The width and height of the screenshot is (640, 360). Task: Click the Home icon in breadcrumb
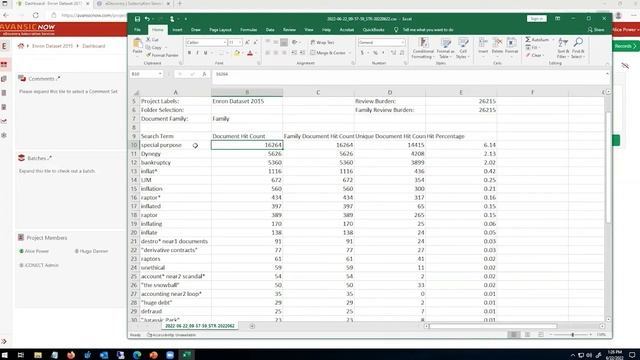pyautogui.click(x=21, y=46)
